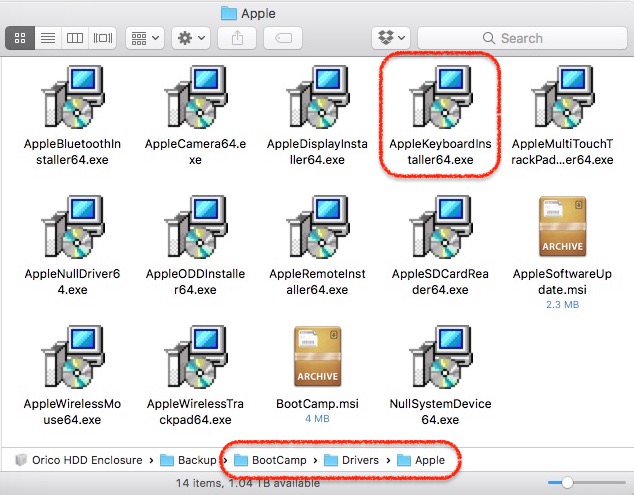Open the gear action menu
The width and height of the screenshot is (634, 495).
pos(191,38)
